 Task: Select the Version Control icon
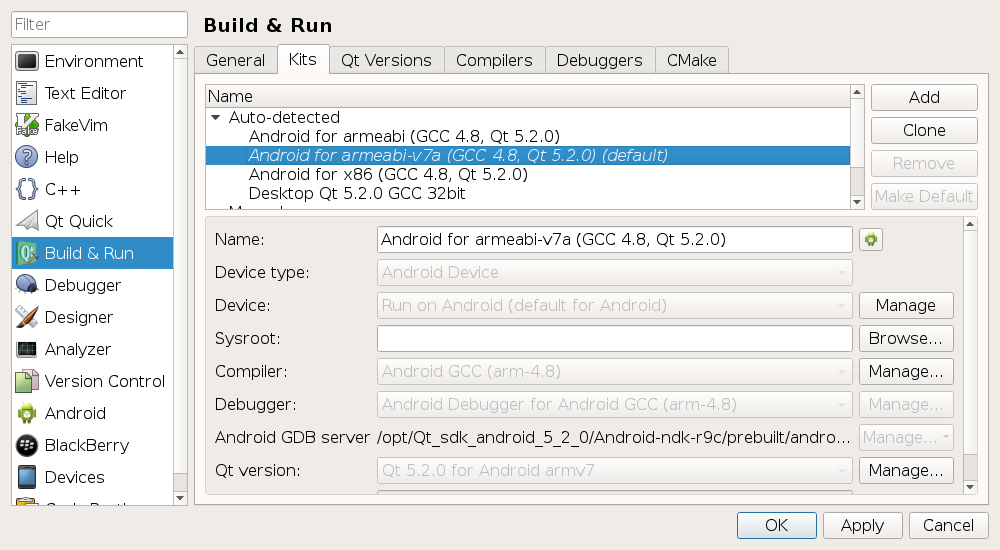coord(27,381)
